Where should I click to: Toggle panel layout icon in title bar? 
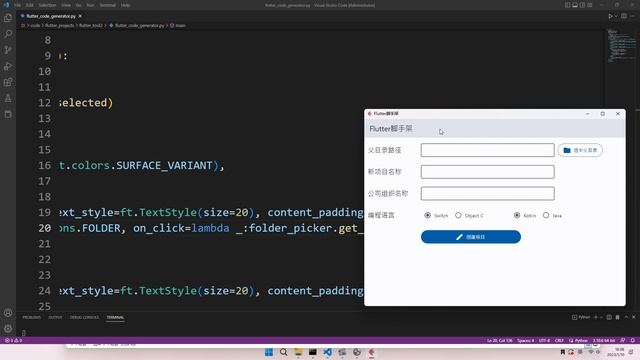(x=575, y=5)
